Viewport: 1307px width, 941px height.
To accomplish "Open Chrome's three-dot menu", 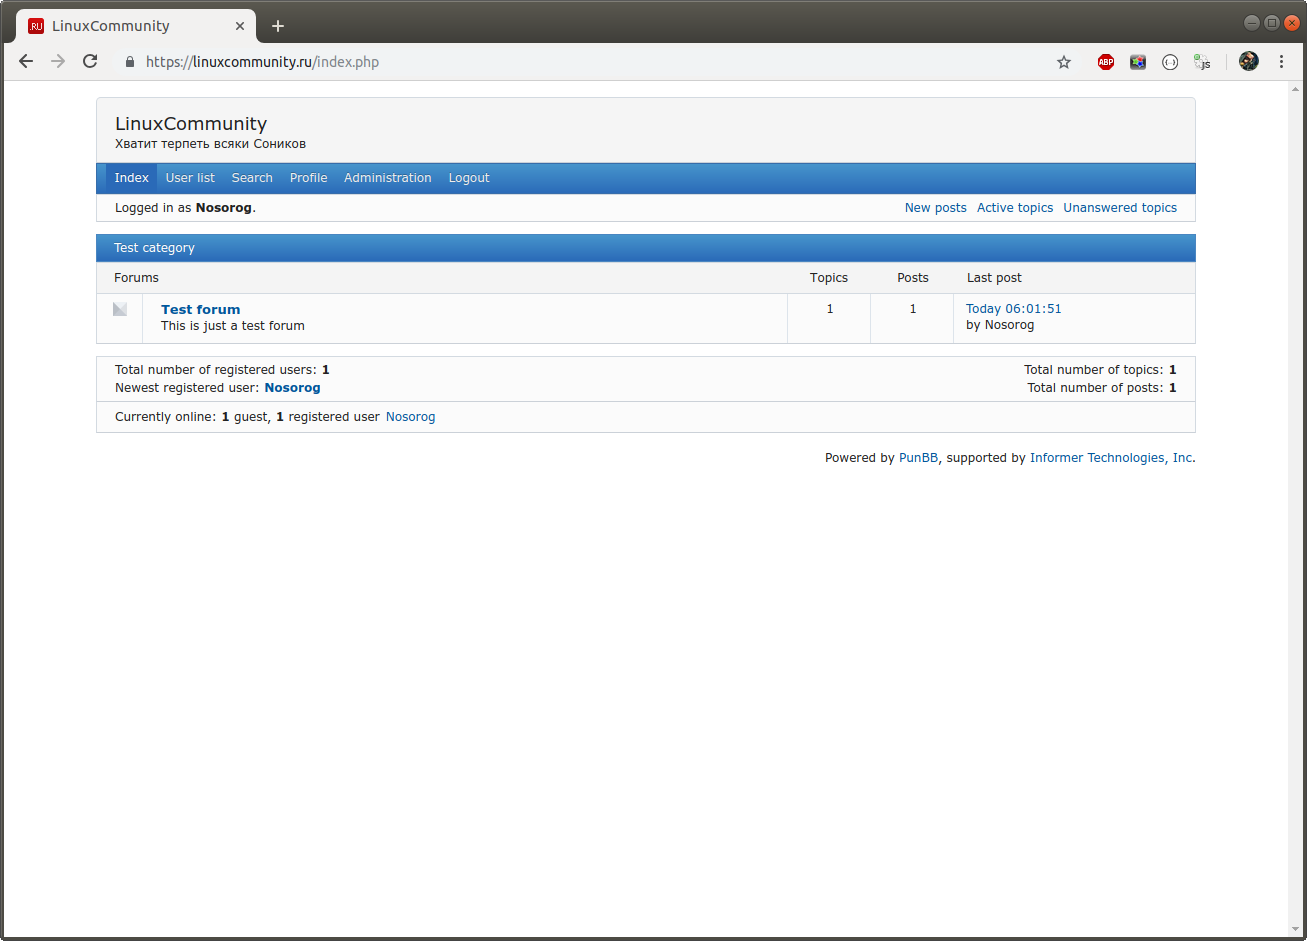I will [x=1281, y=61].
